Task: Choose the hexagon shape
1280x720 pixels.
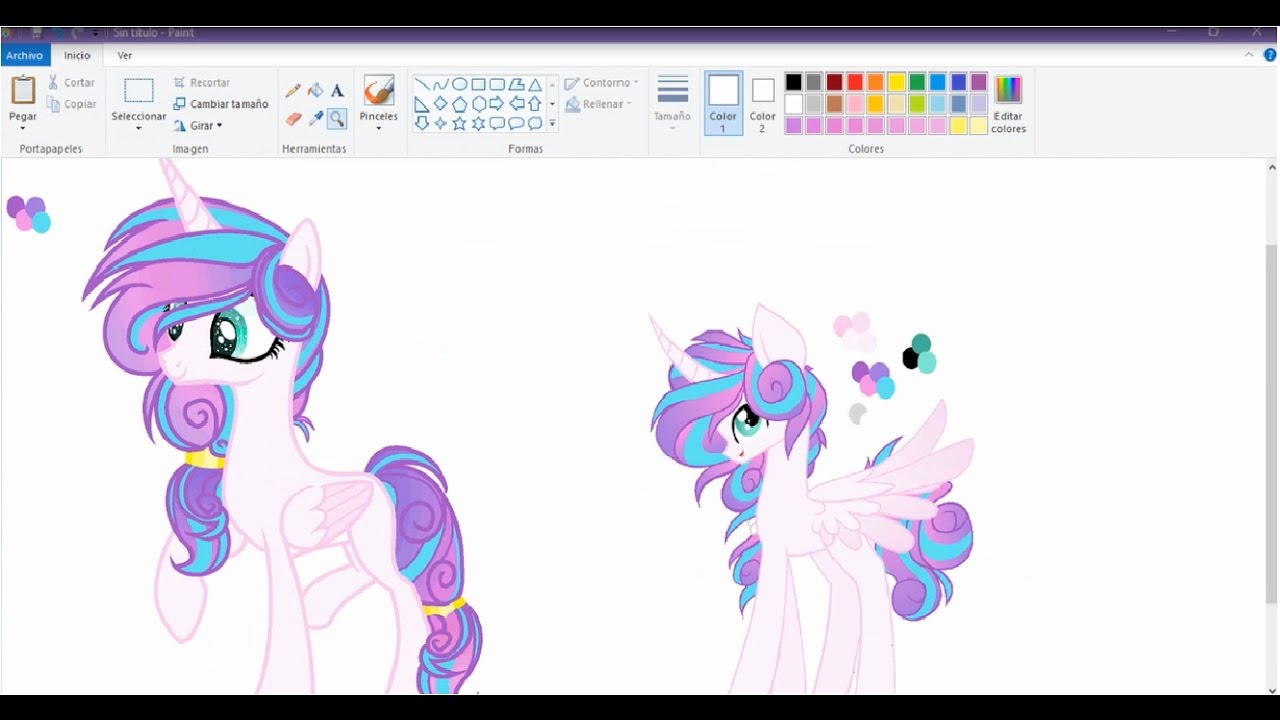Action: tap(479, 104)
